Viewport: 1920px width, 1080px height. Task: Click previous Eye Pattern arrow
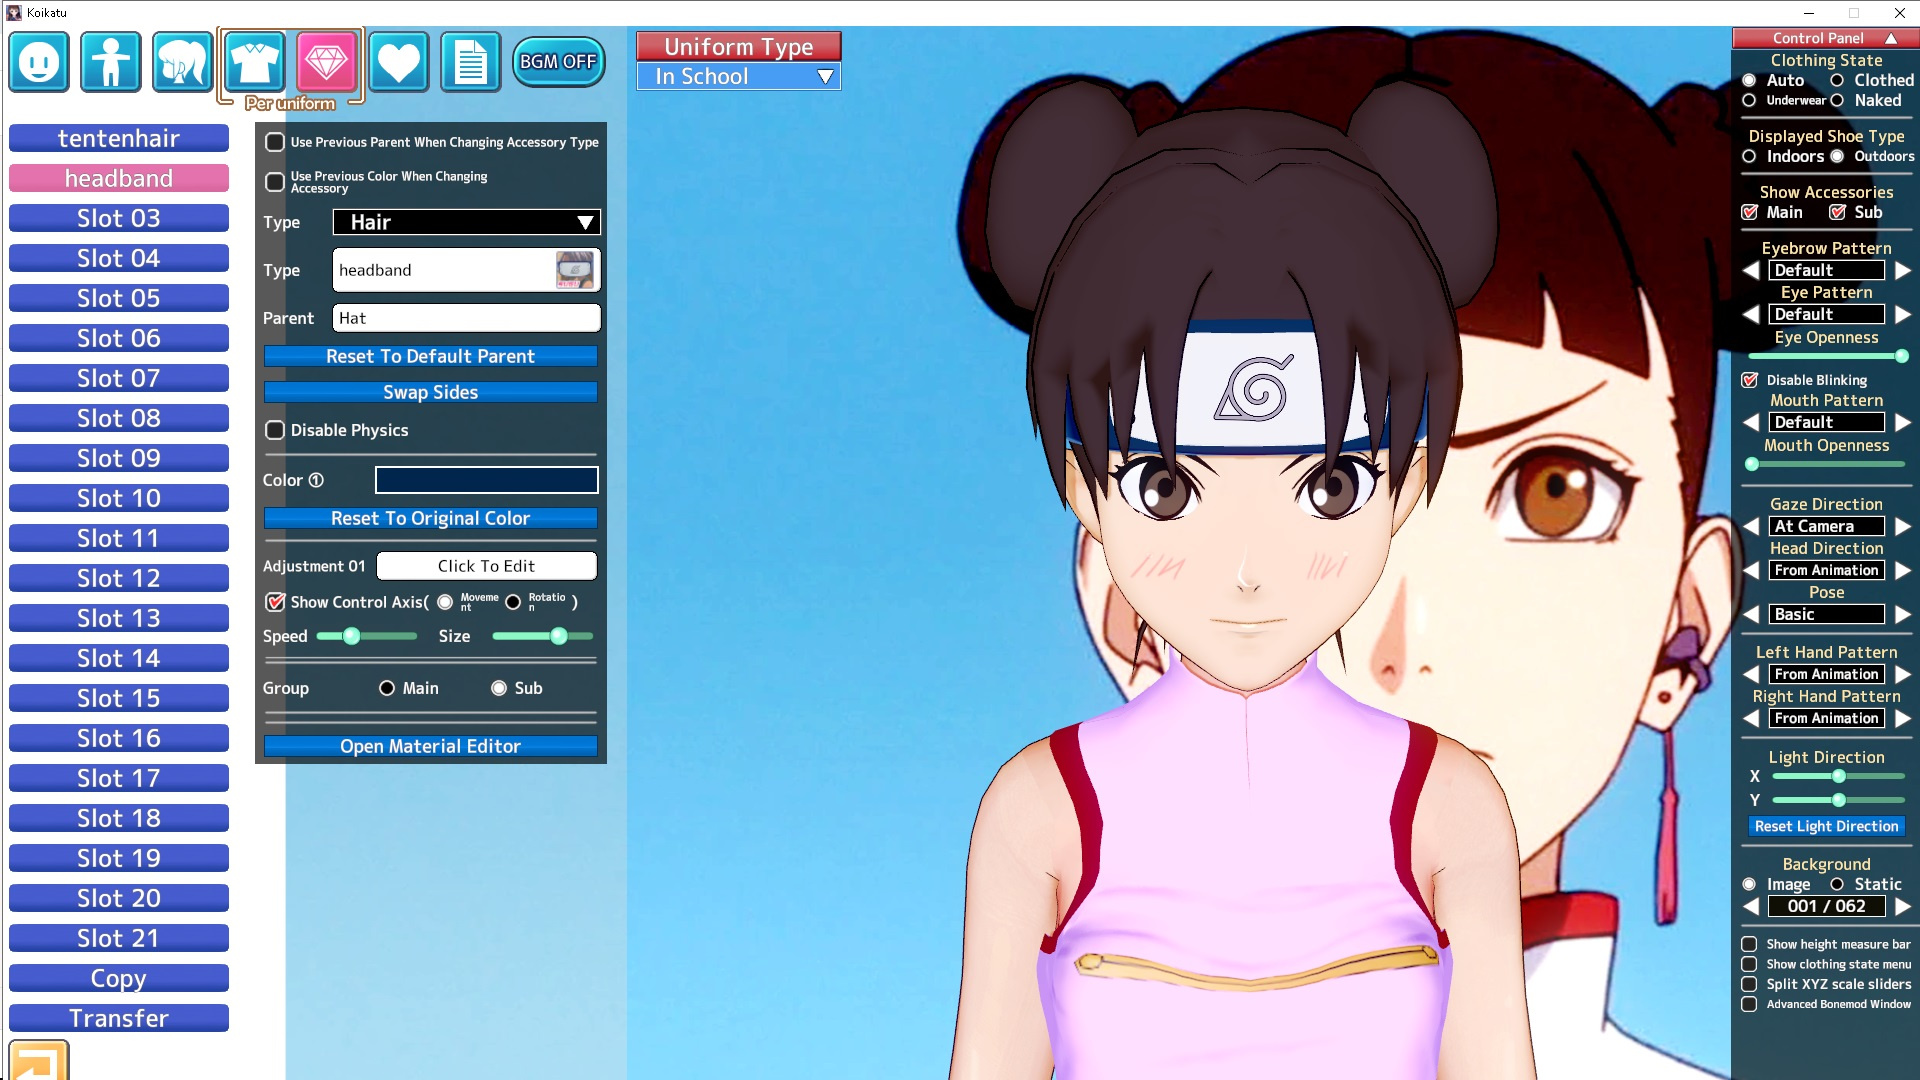(1751, 314)
